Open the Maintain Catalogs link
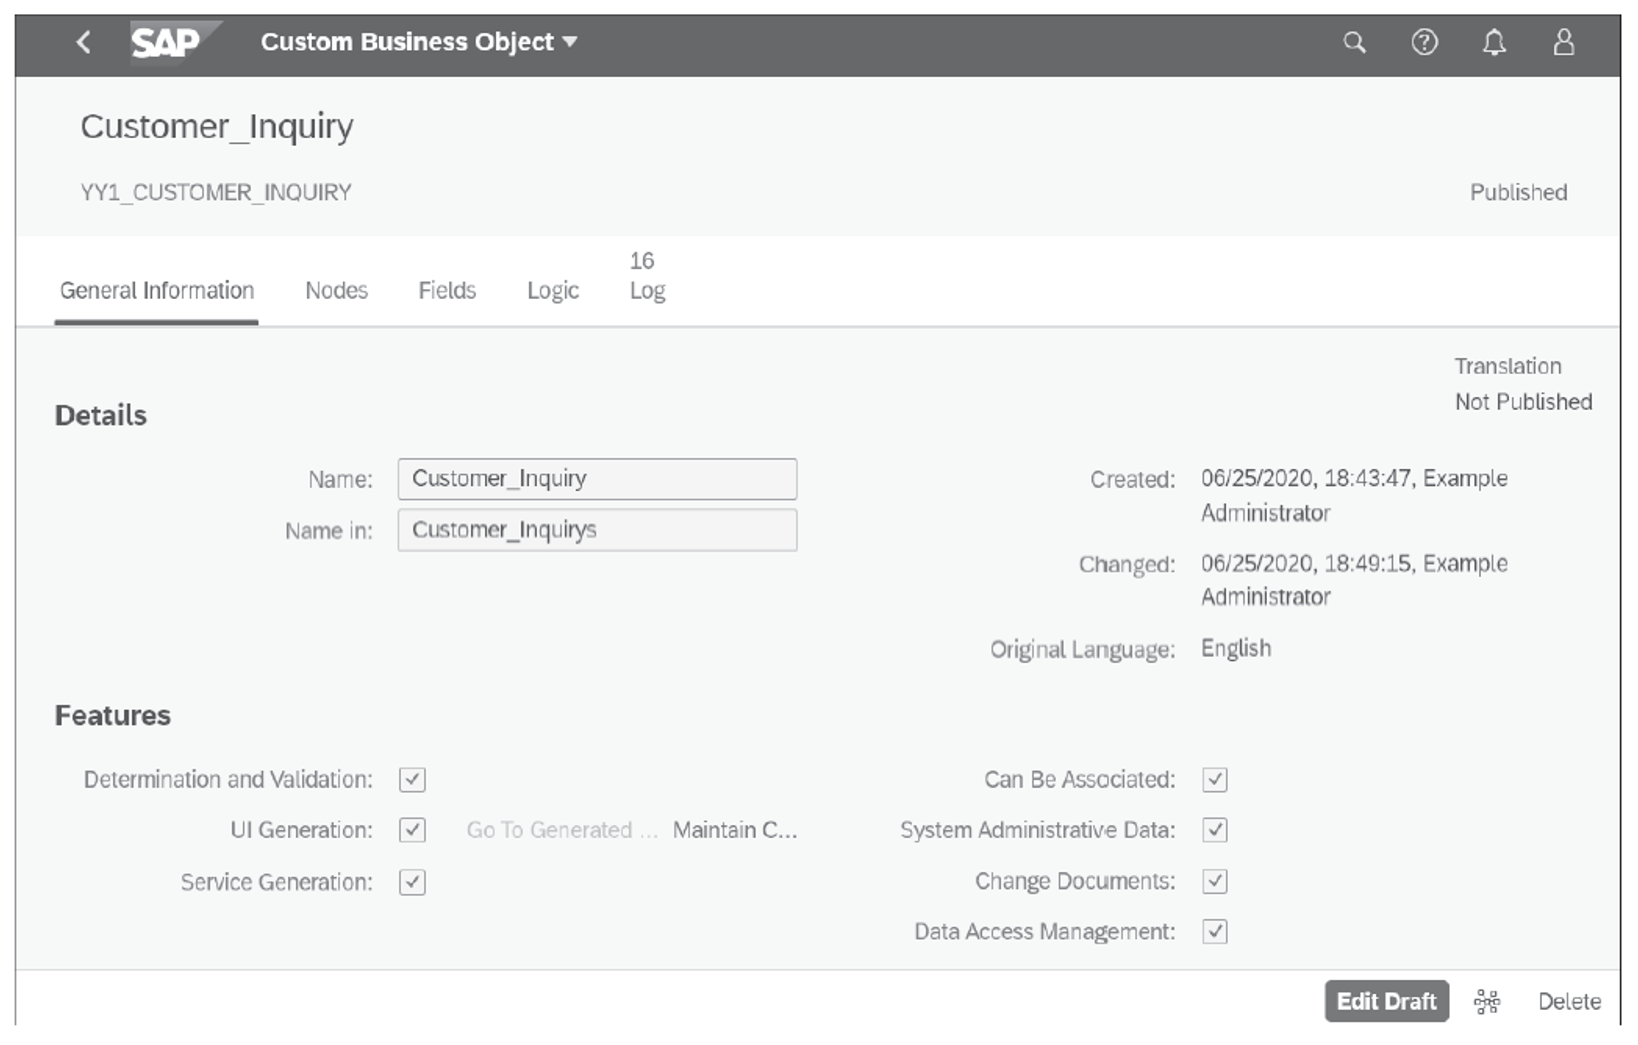This screenshot has height=1045, width=1638. click(x=735, y=829)
